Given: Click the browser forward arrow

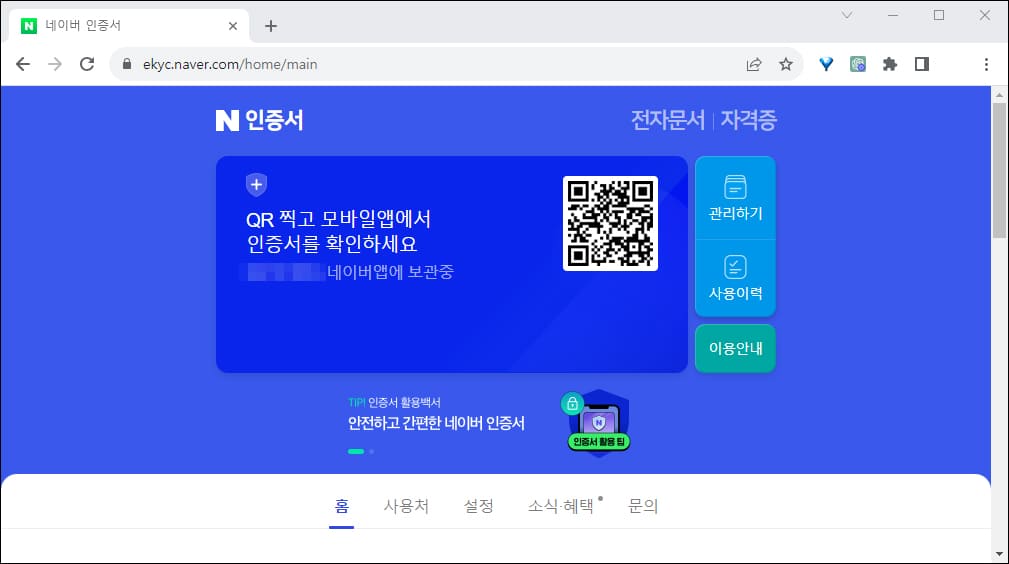Looking at the screenshot, I should 55,64.
